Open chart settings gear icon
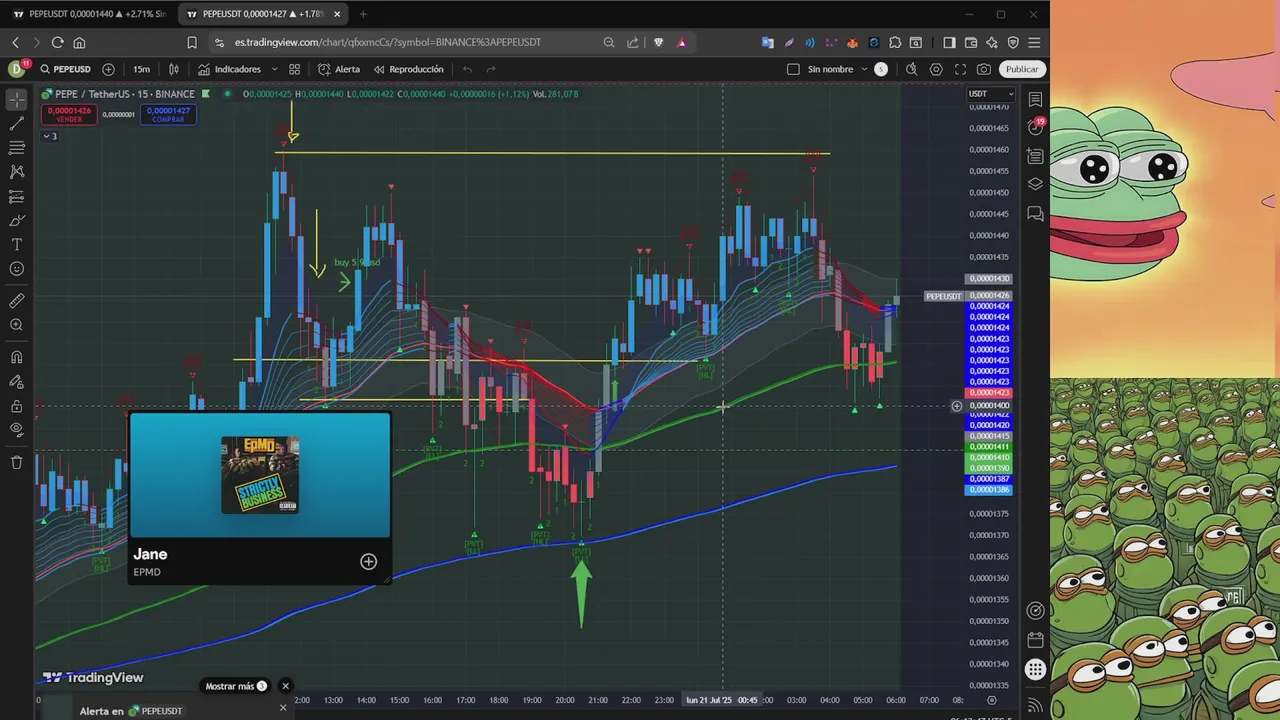The image size is (1280, 720). click(936, 69)
